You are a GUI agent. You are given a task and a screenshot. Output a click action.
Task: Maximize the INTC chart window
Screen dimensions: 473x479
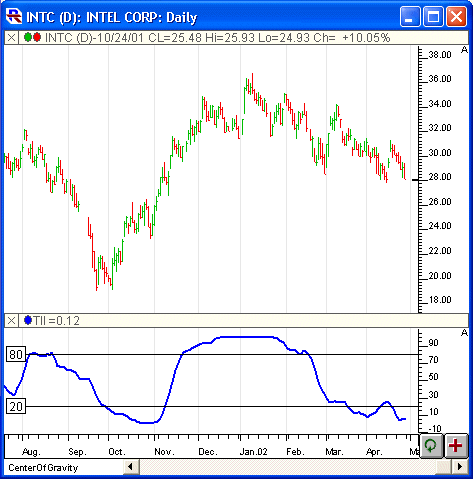(x=433, y=16)
